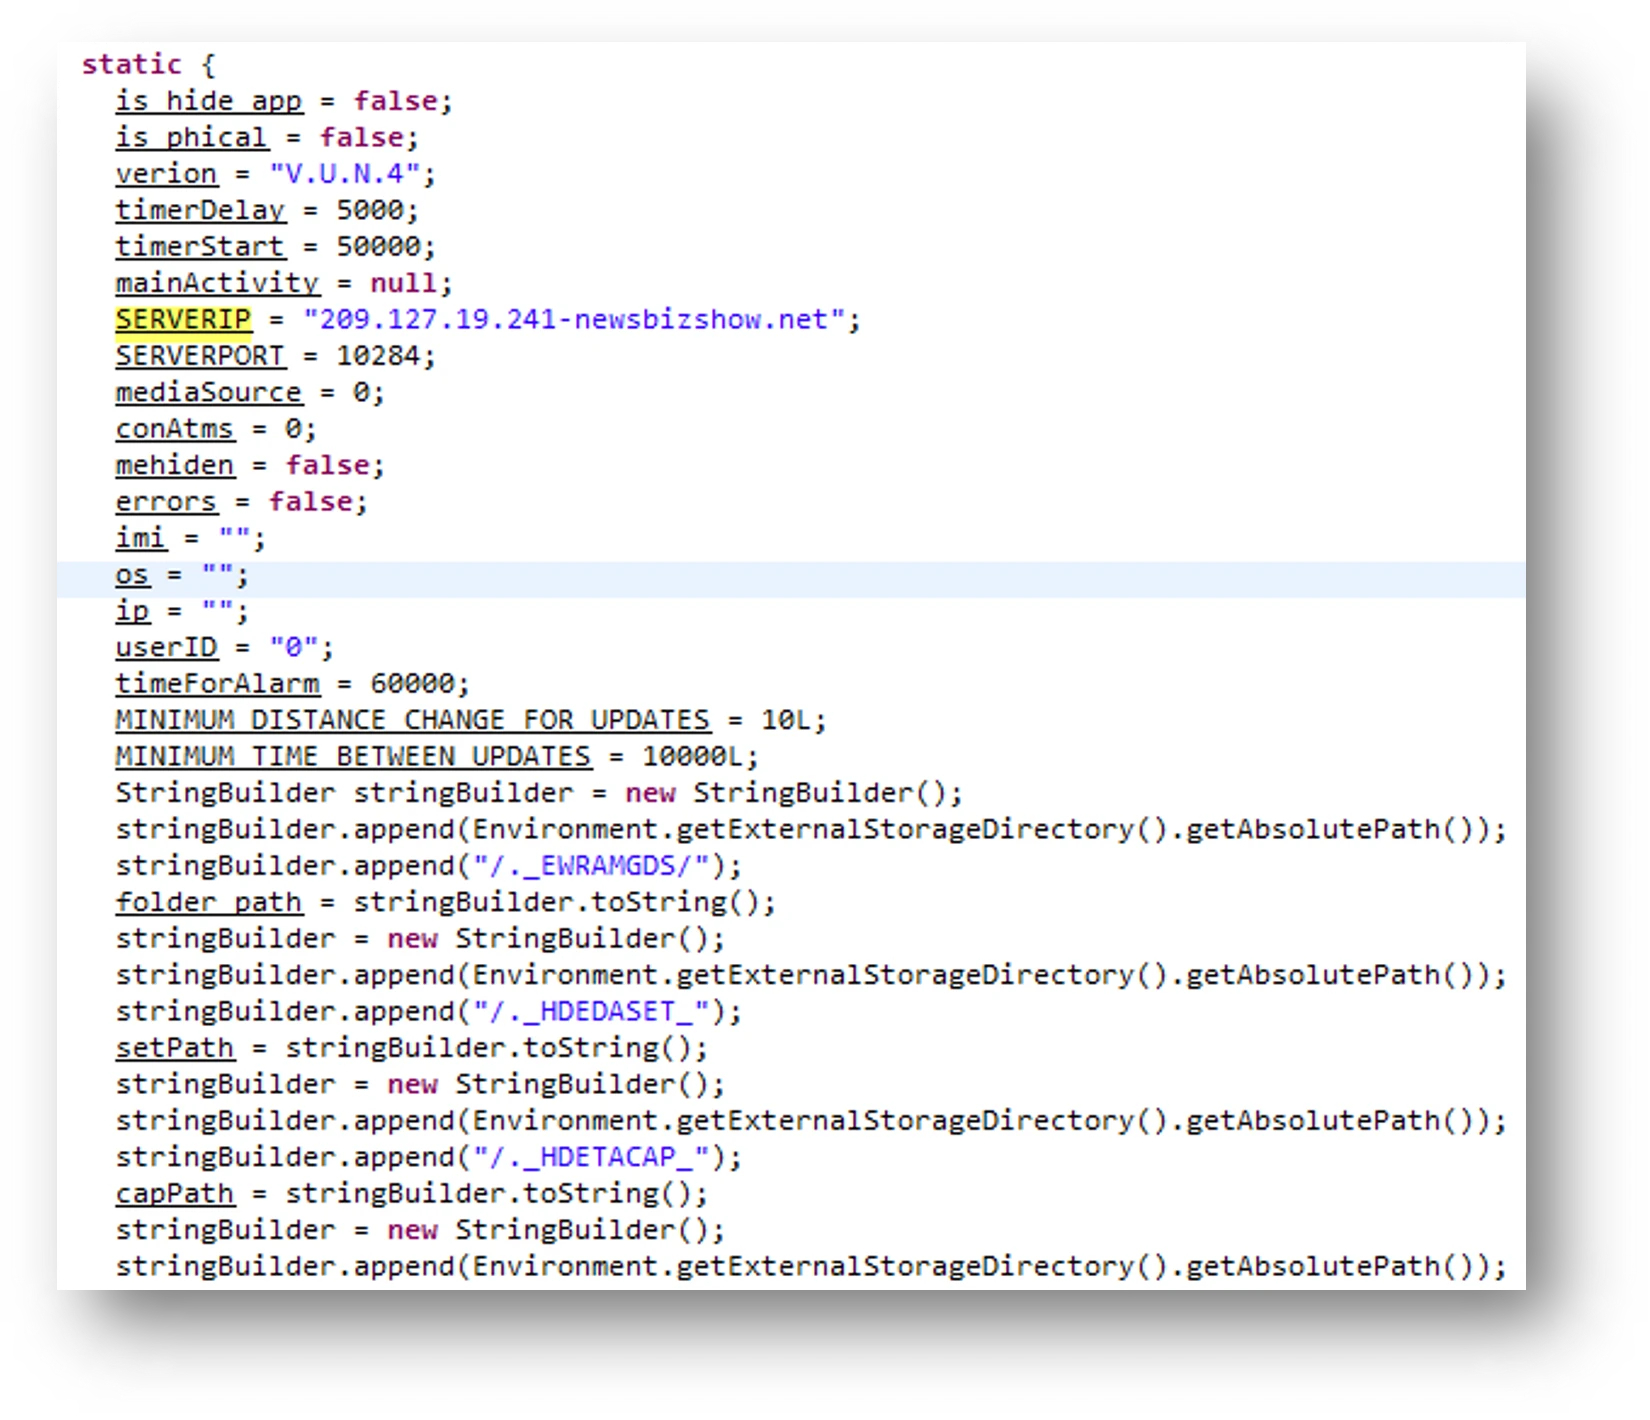
Task: Click the timerStart identifier
Action: (x=200, y=247)
